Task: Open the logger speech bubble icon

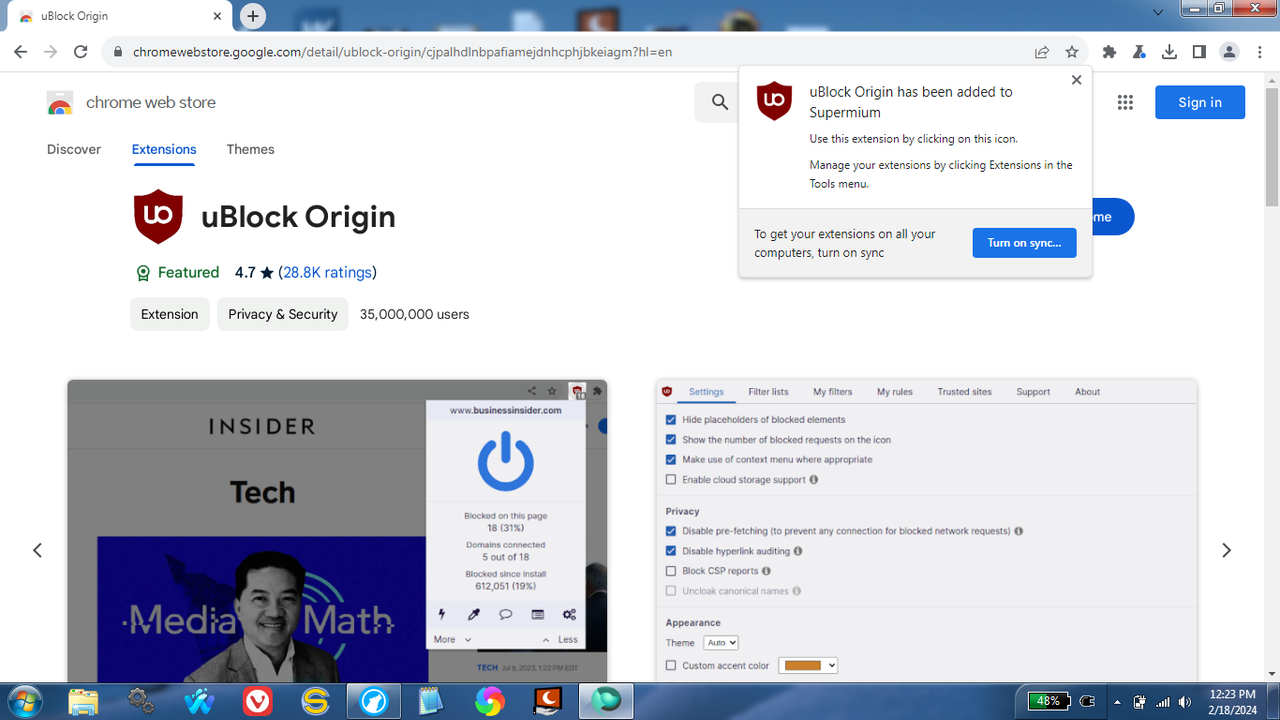Action: tap(505, 614)
